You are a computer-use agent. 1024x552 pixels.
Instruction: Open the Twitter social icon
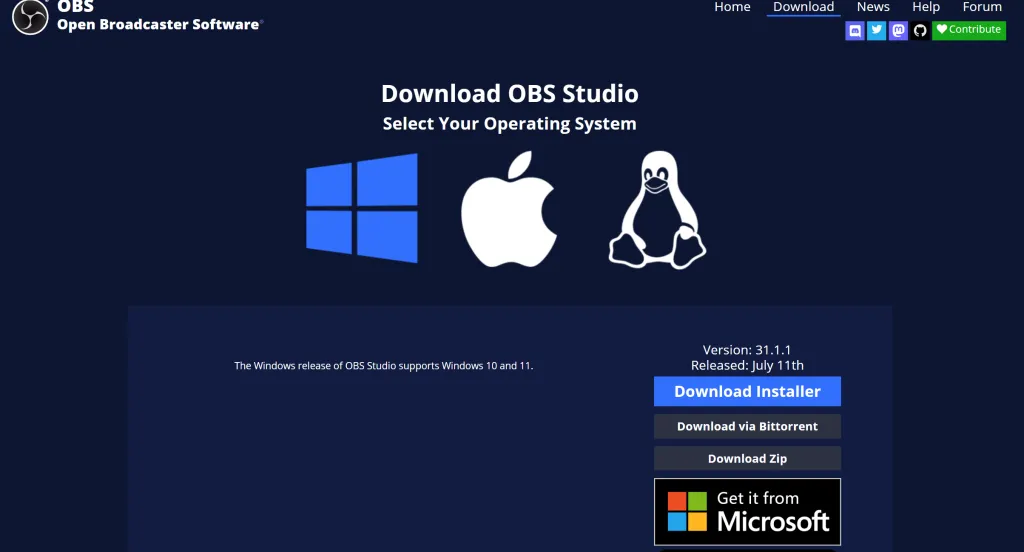click(x=876, y=30)
